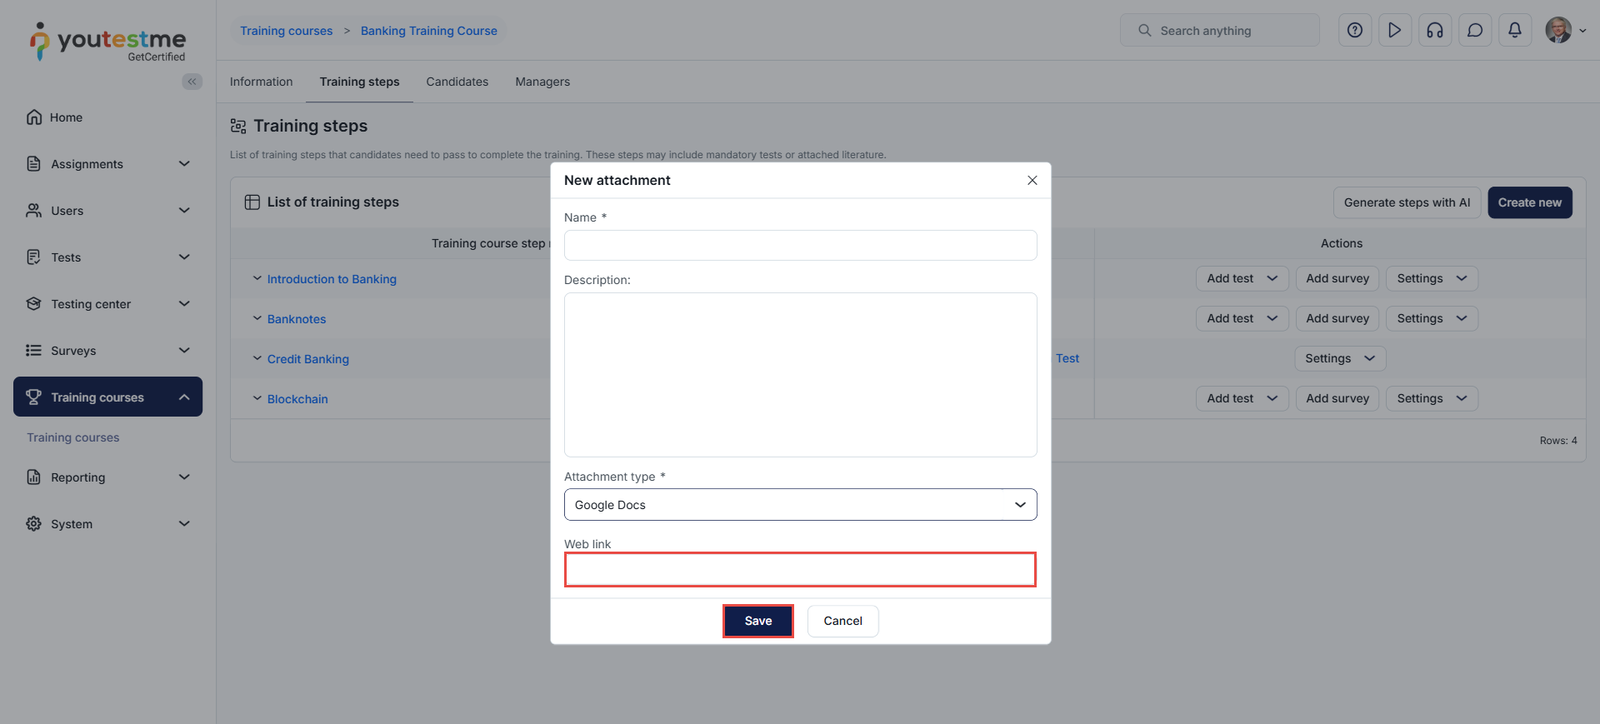Viewport: 1600px width, 724px height.
Task: Cancel the New attachment dialog
Action: coord(842,621)
